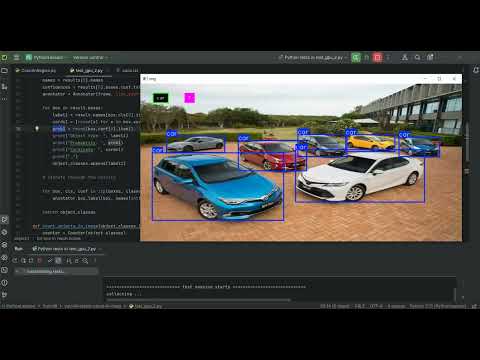Click the 'collecting ...' console output line
480x360 pixels.
pos(124,294)
